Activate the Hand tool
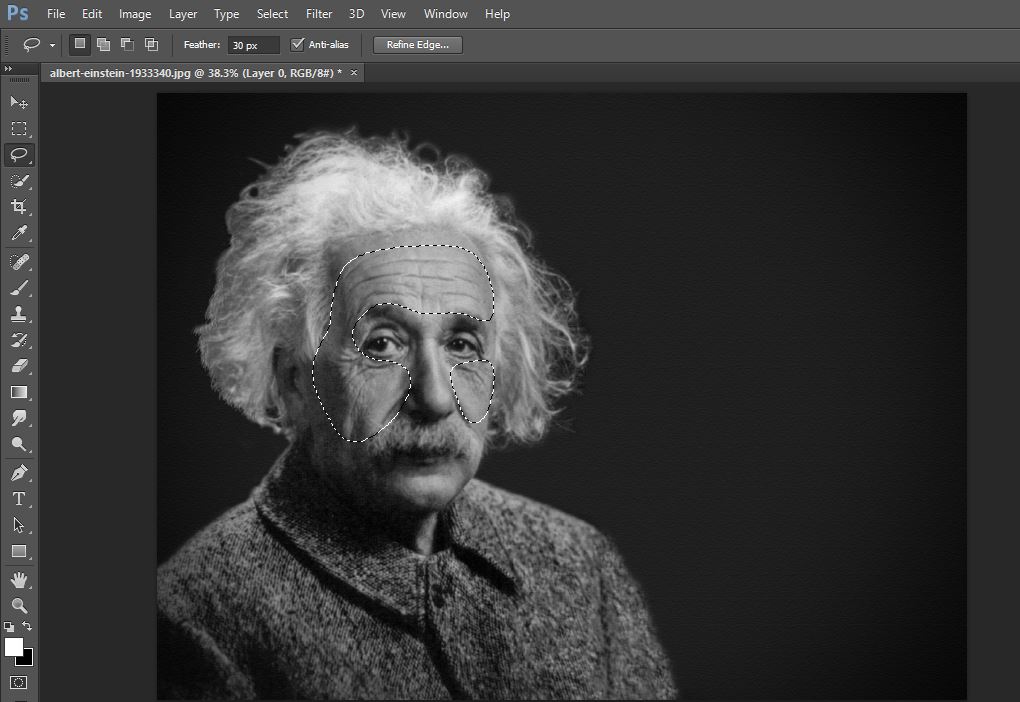Image resolution: width=1020 pixels, height=702 pixels. click(x=19, y=579)
